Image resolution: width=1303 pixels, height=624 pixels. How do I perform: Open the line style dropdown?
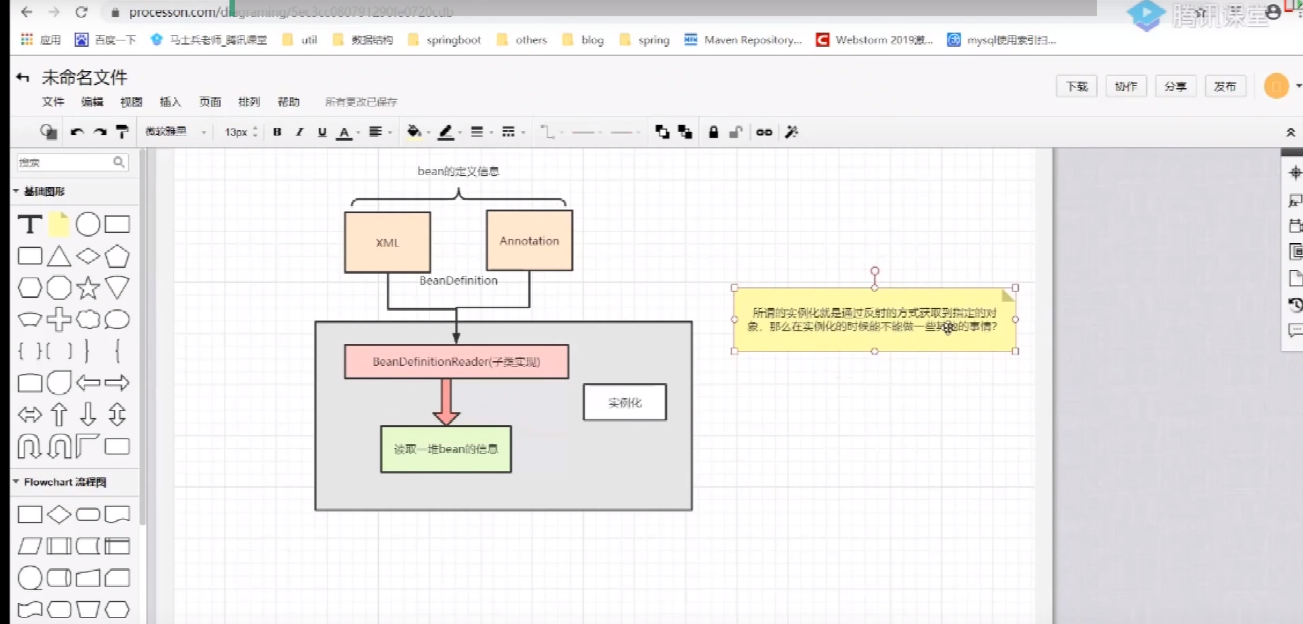pyautogui.click(x=512, y=132)
